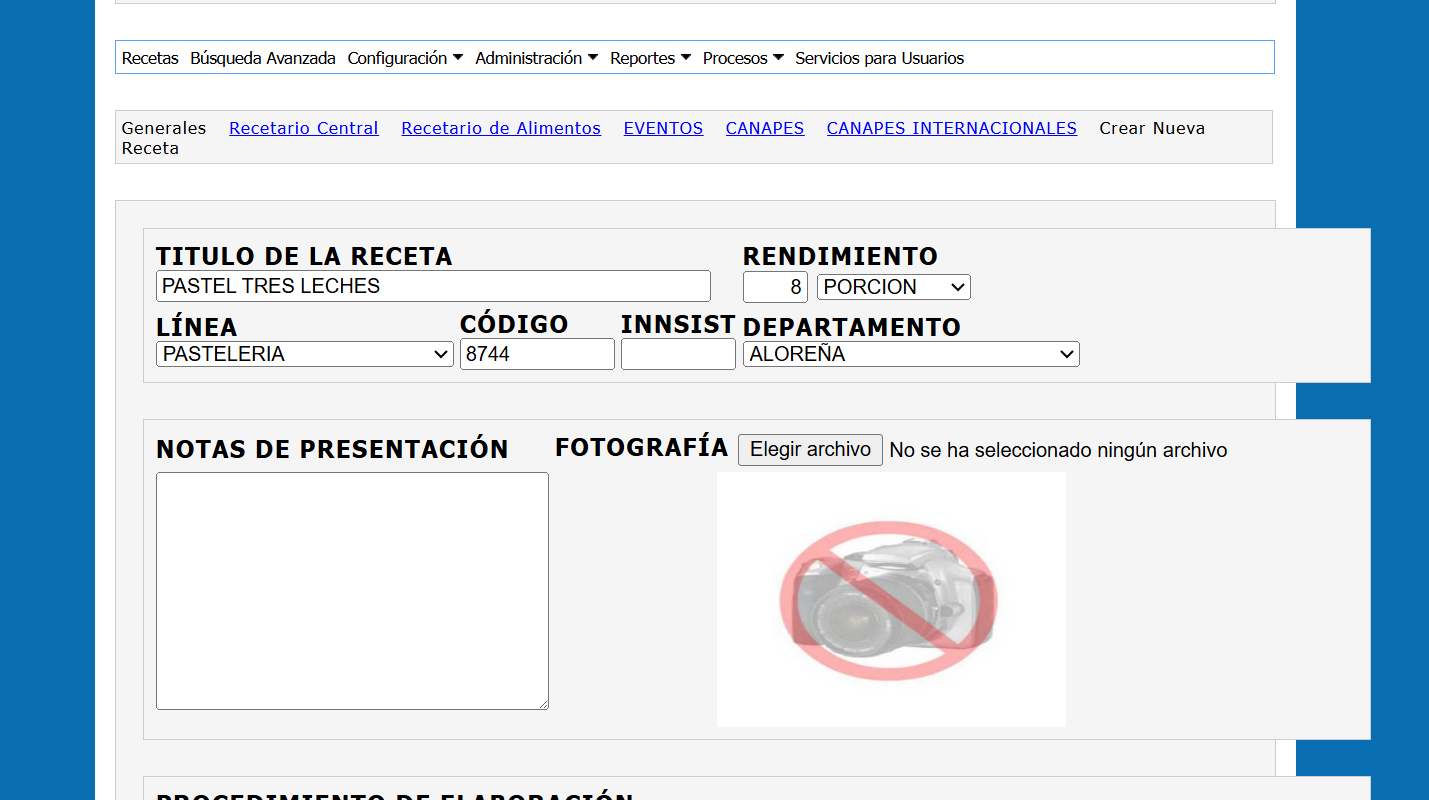The width and height of the screenshot is (1429, 800).
Task: Expand the Procesos menu
Action: coord(742,58)
